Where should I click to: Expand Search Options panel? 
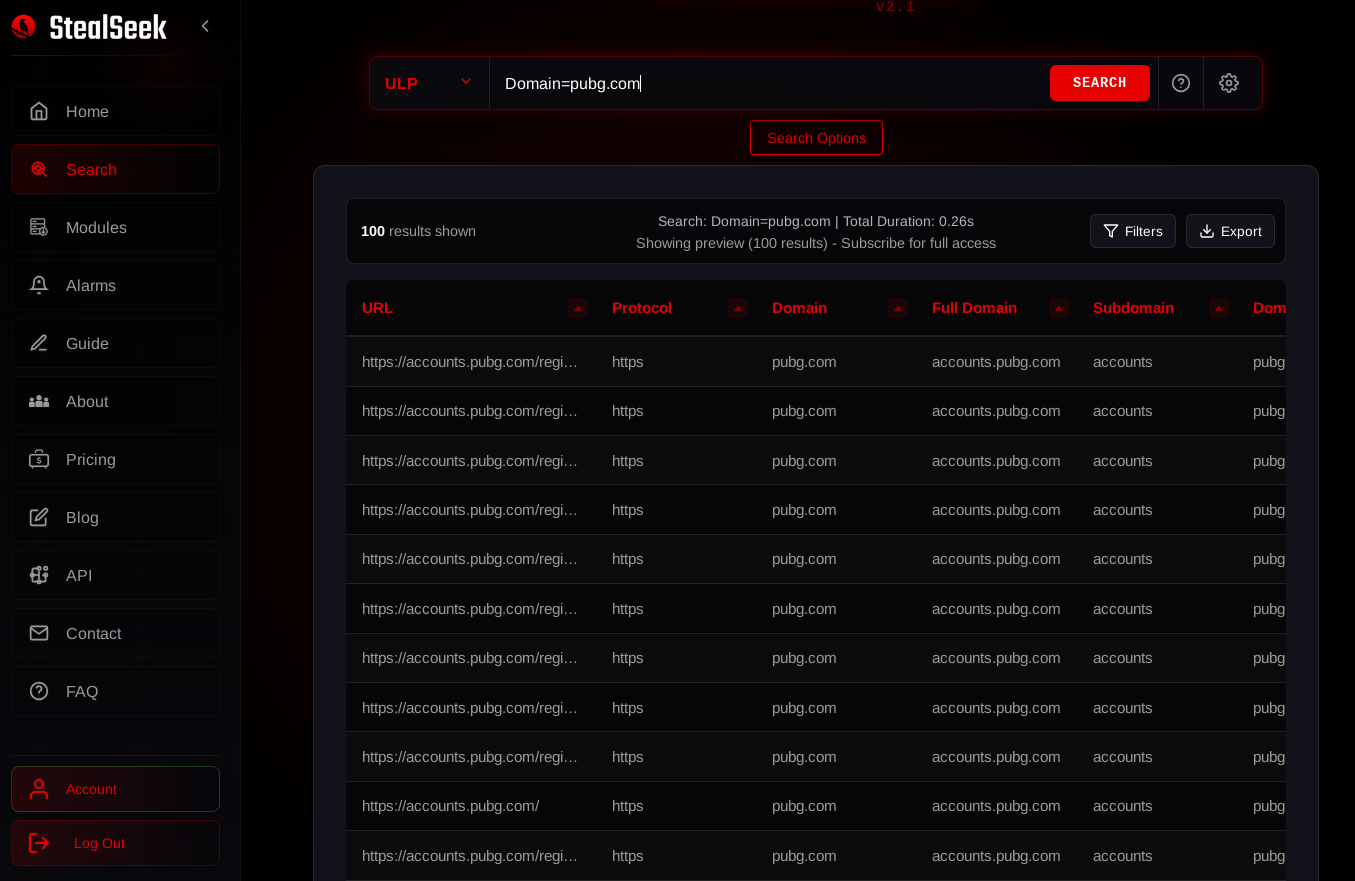(x=816, y=138)
